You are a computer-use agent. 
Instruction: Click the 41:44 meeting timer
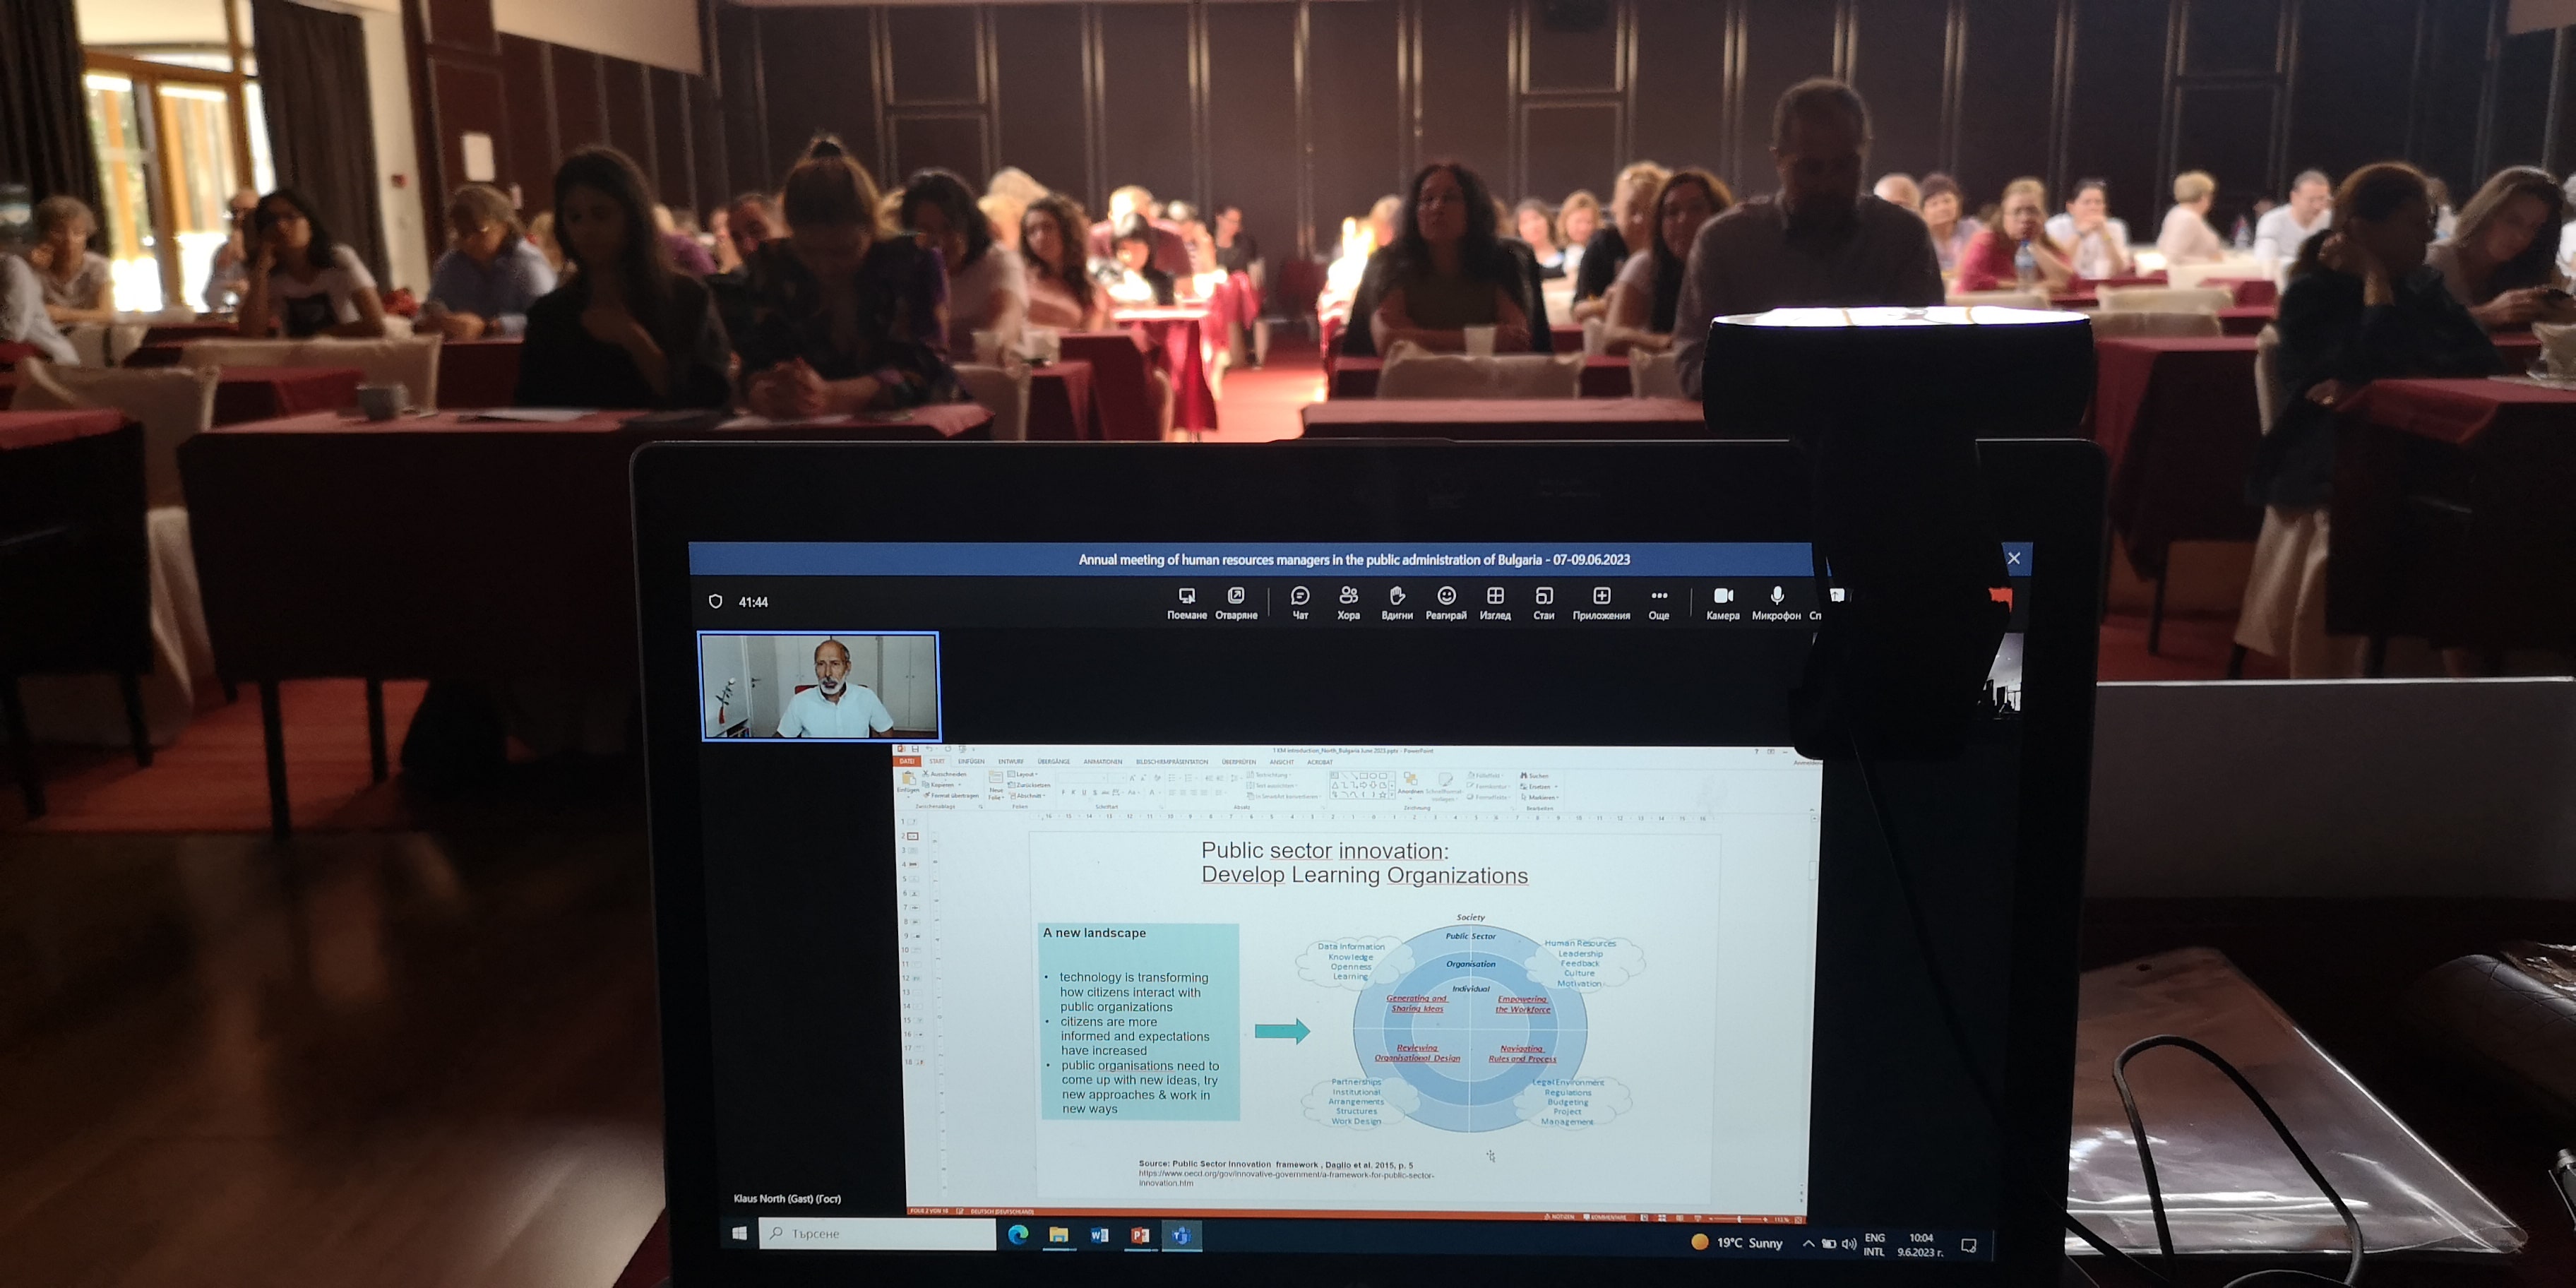753,602
